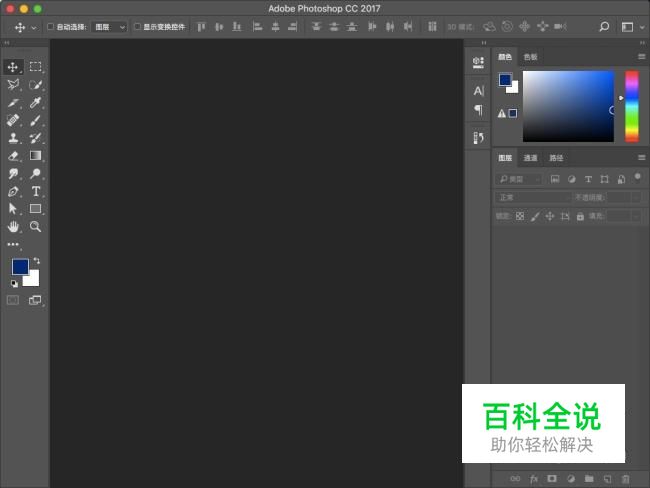The height and width of the screenshot is (488, 650).
Task: Click the search magnifier in options bar
Action: pos(604,27)
